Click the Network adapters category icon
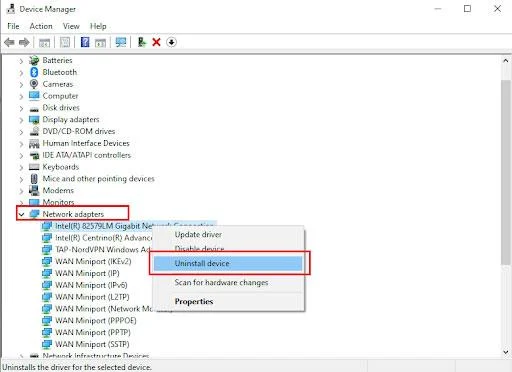The height and width of the screenshot is (372, 512). pyautogui.click(x=34, y=214)
